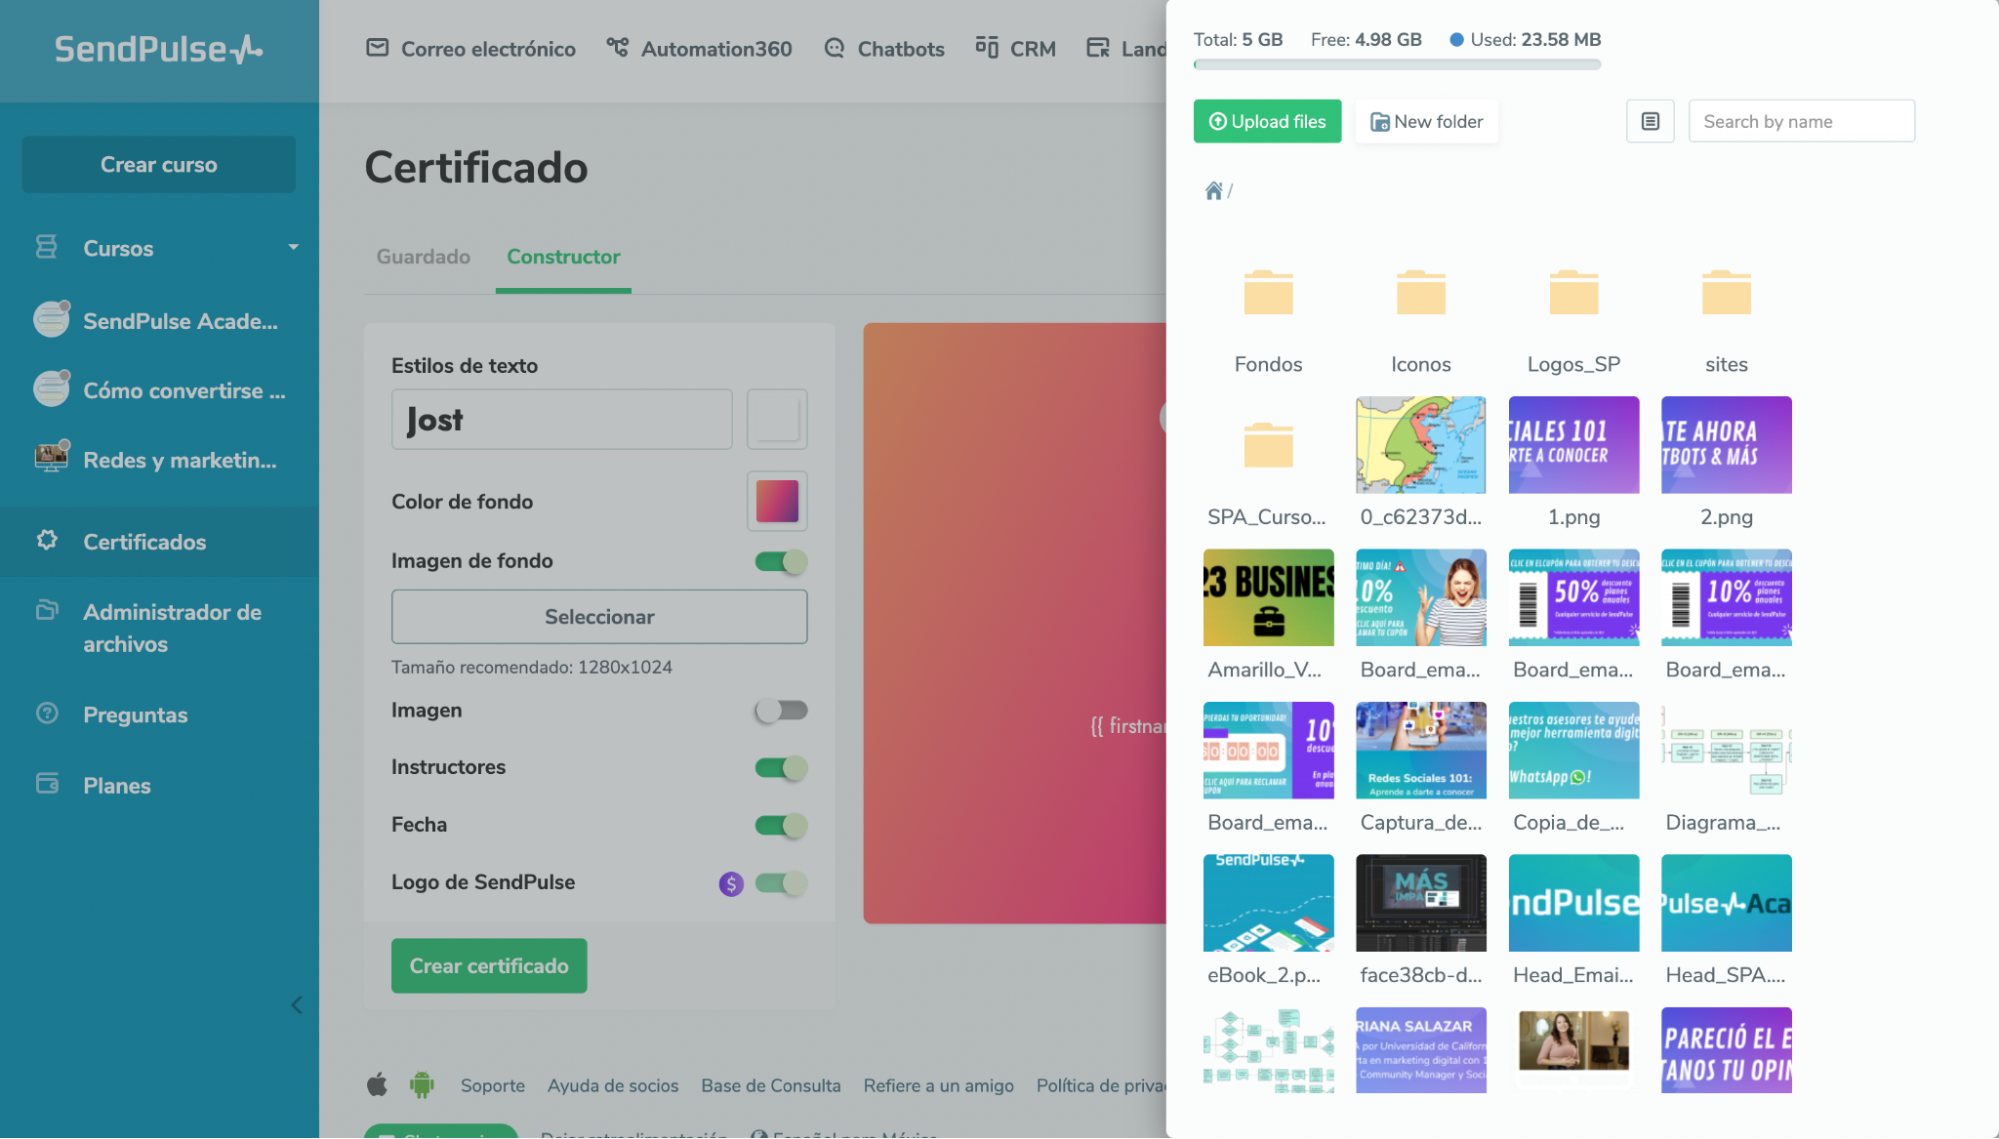Click Seleccionar background image button
The height and width of the screenshot is (1139, 1999).
tap(599, 616)
